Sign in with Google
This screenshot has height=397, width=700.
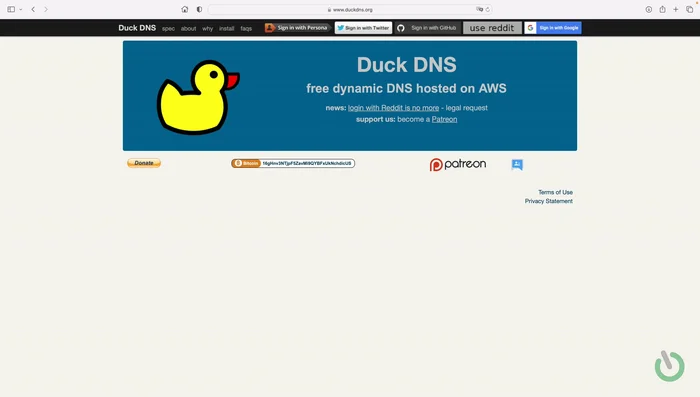pos(553,28)
